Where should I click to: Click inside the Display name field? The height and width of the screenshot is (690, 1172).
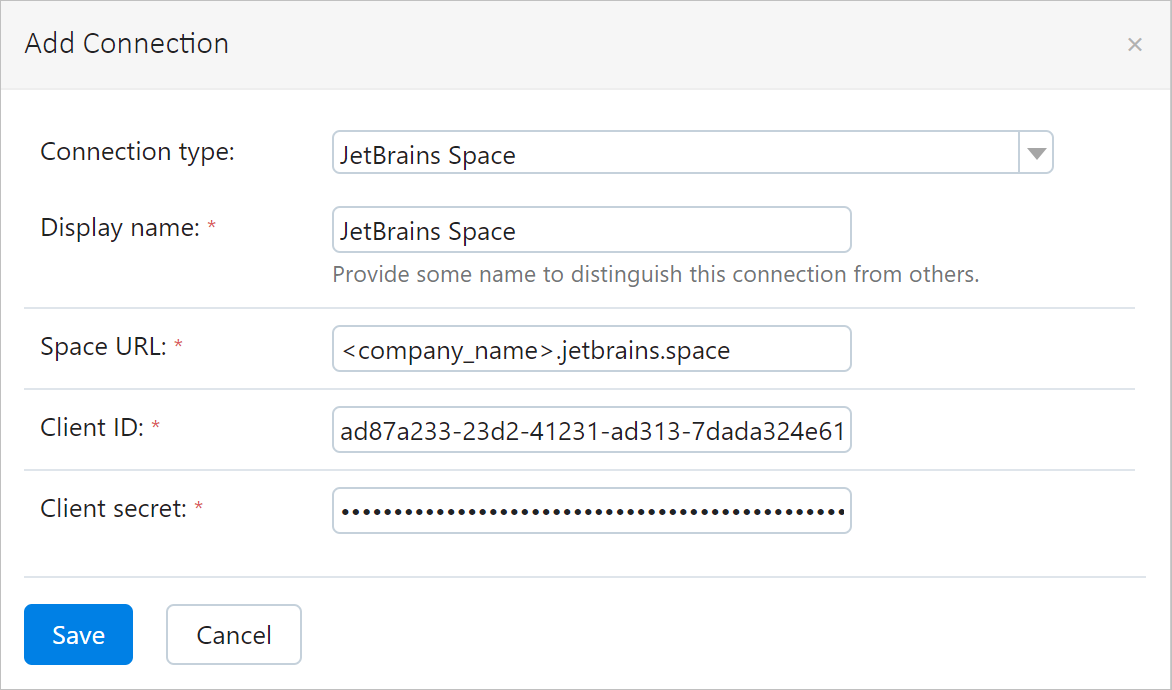(592, 229)
